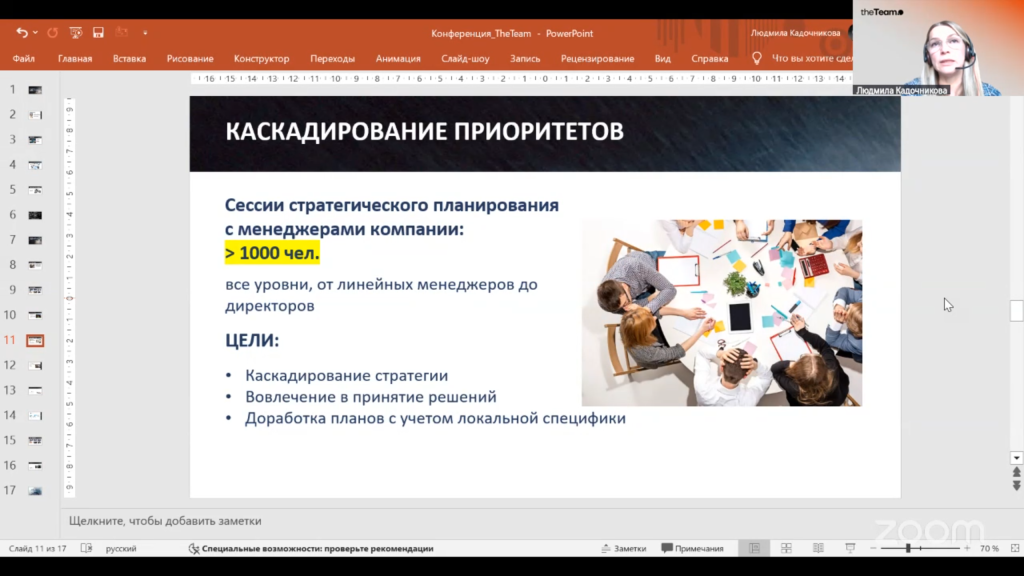Image resolution: width=1024 pixels, height=576 pixels.
Task: Start the slideshow from the quick access toolbar icon
Action: [76, 33]
